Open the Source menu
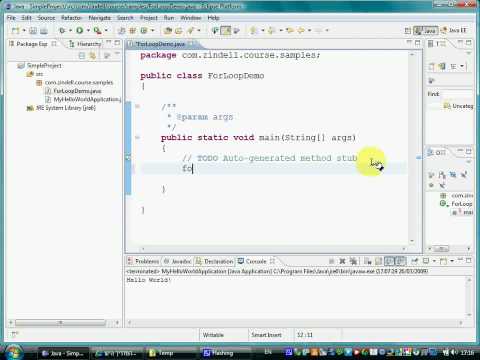 point(46,18)
